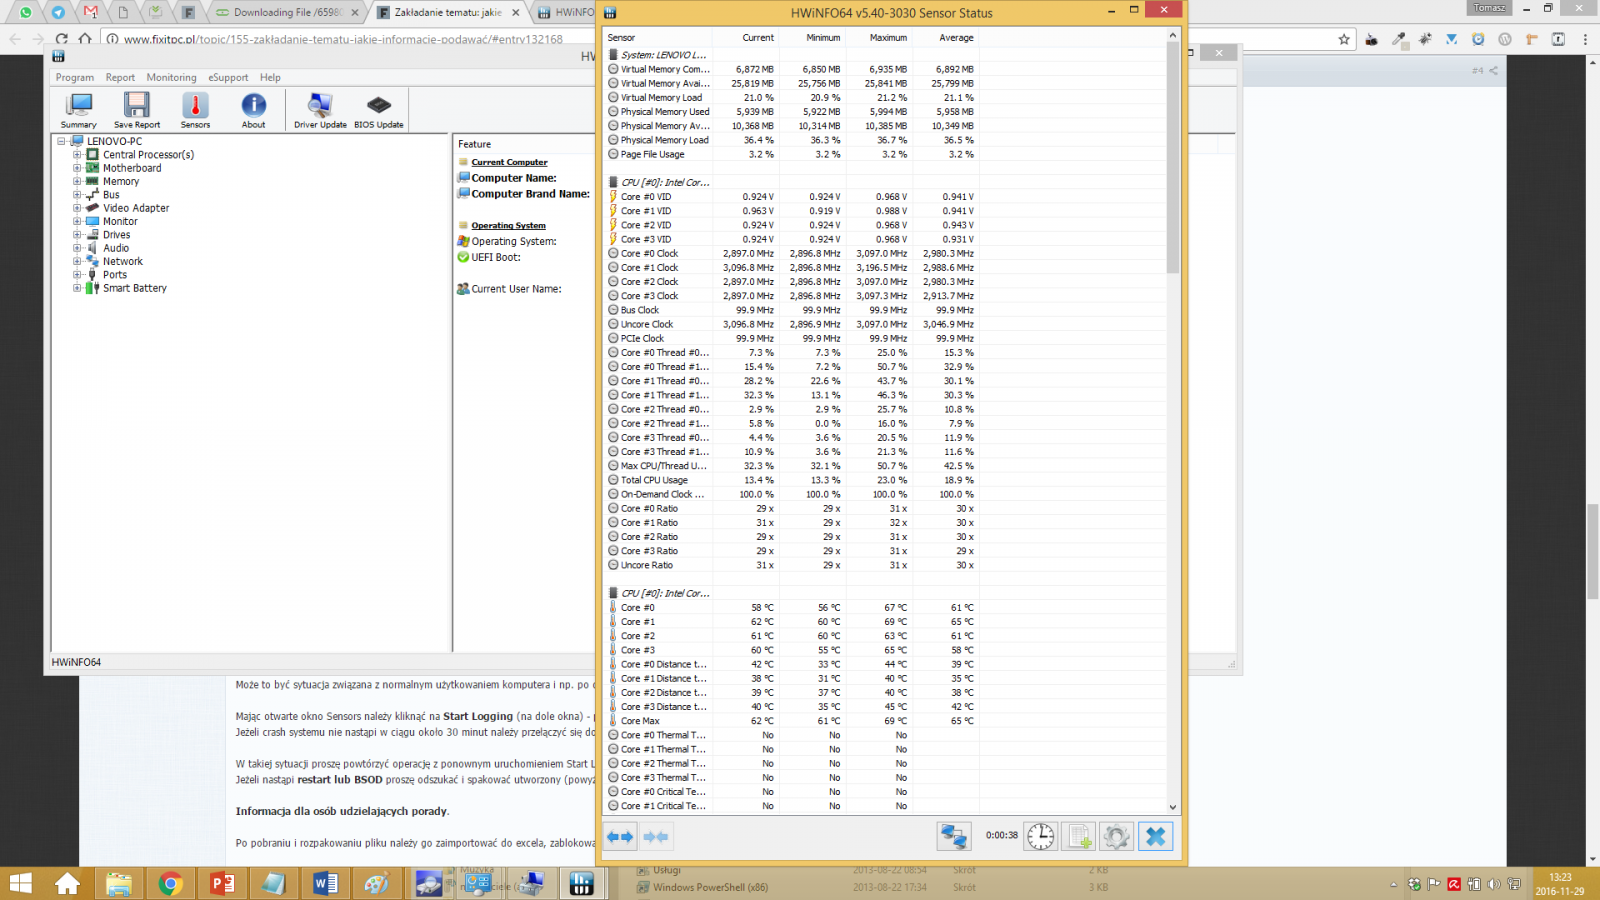Viewport: 1600px width, 900px height.
Task: Click the collapse-columns inward arrows button
Action: 656,836
